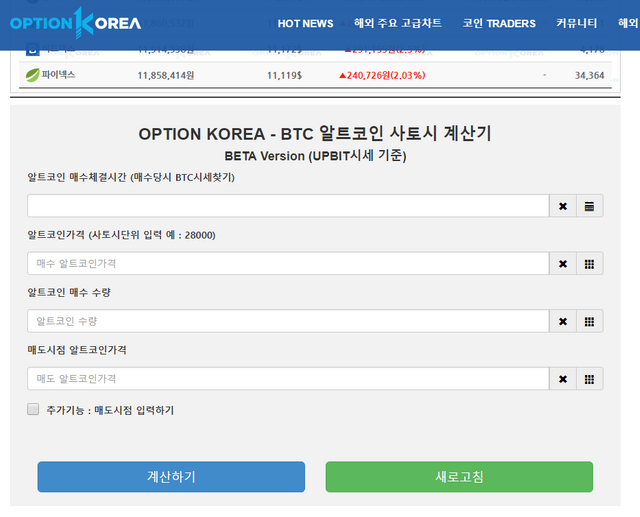Image resolution: width=640 pixels, height=517 pixels.
Task: Click into 매도 알트코인가격 input field
Action: (x=288, y=379)
